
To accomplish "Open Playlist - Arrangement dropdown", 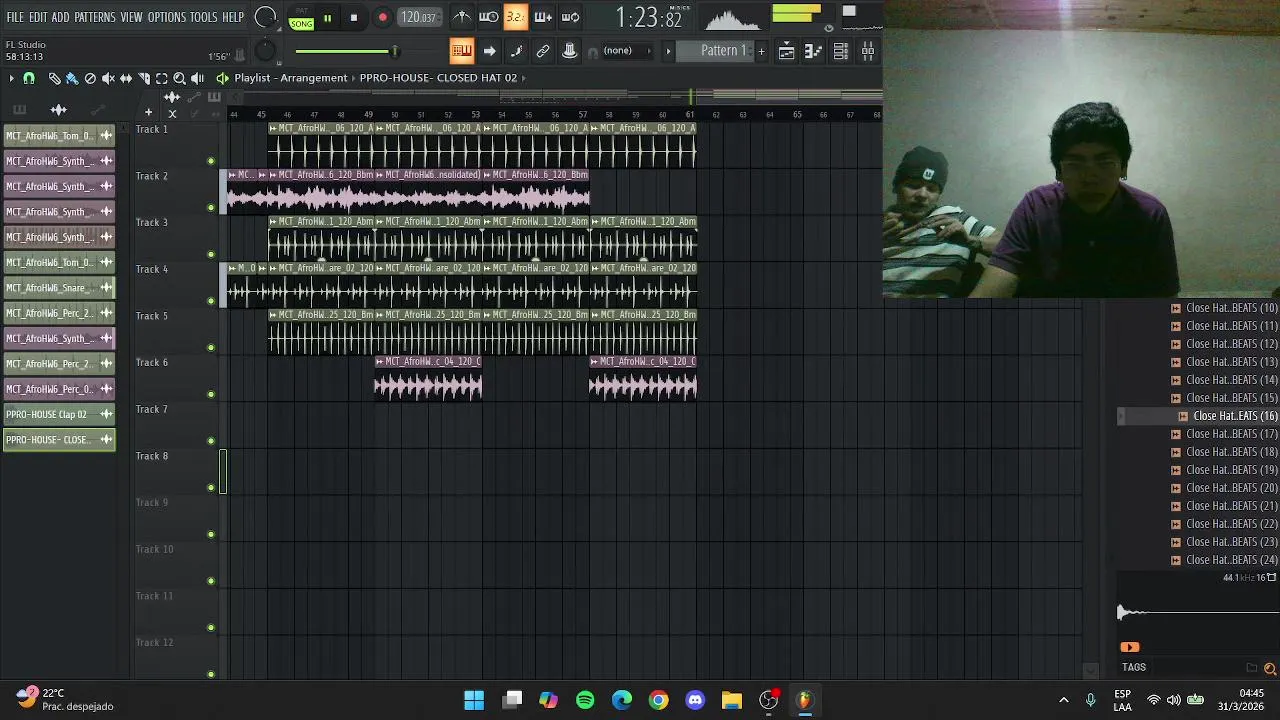I will click(x=291, y=78).
